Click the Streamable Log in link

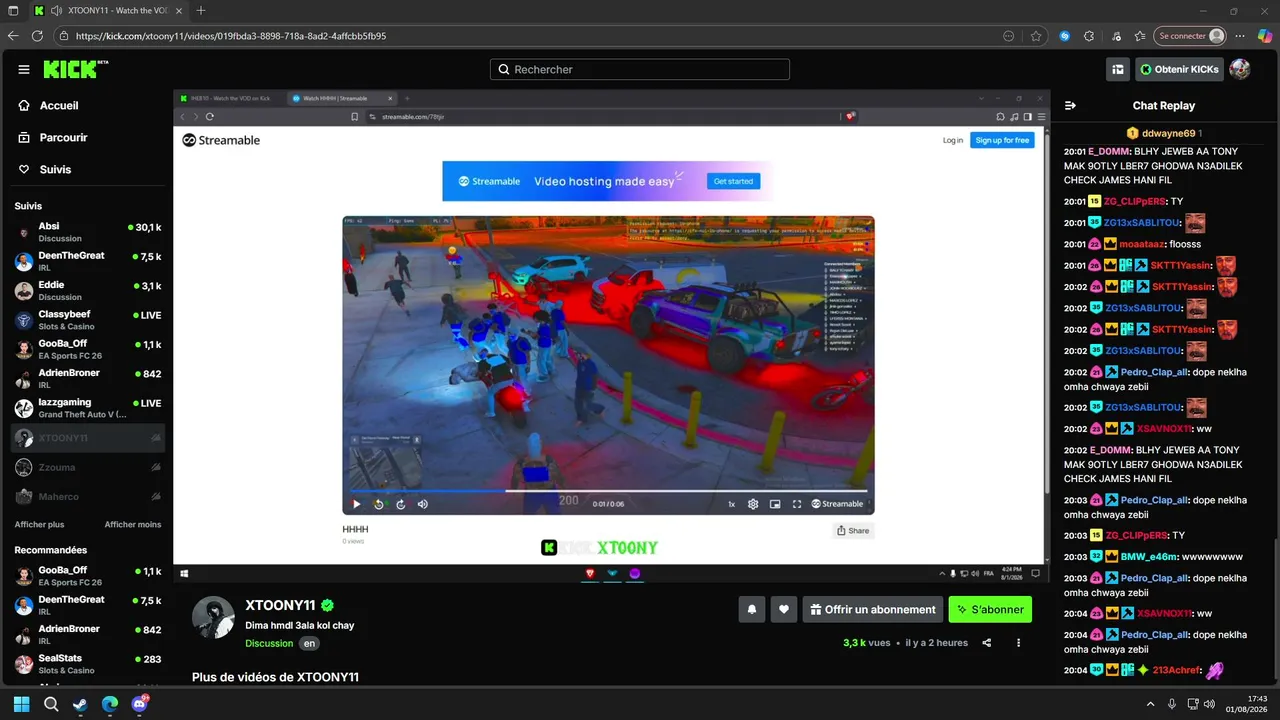(x=953, y=140)
